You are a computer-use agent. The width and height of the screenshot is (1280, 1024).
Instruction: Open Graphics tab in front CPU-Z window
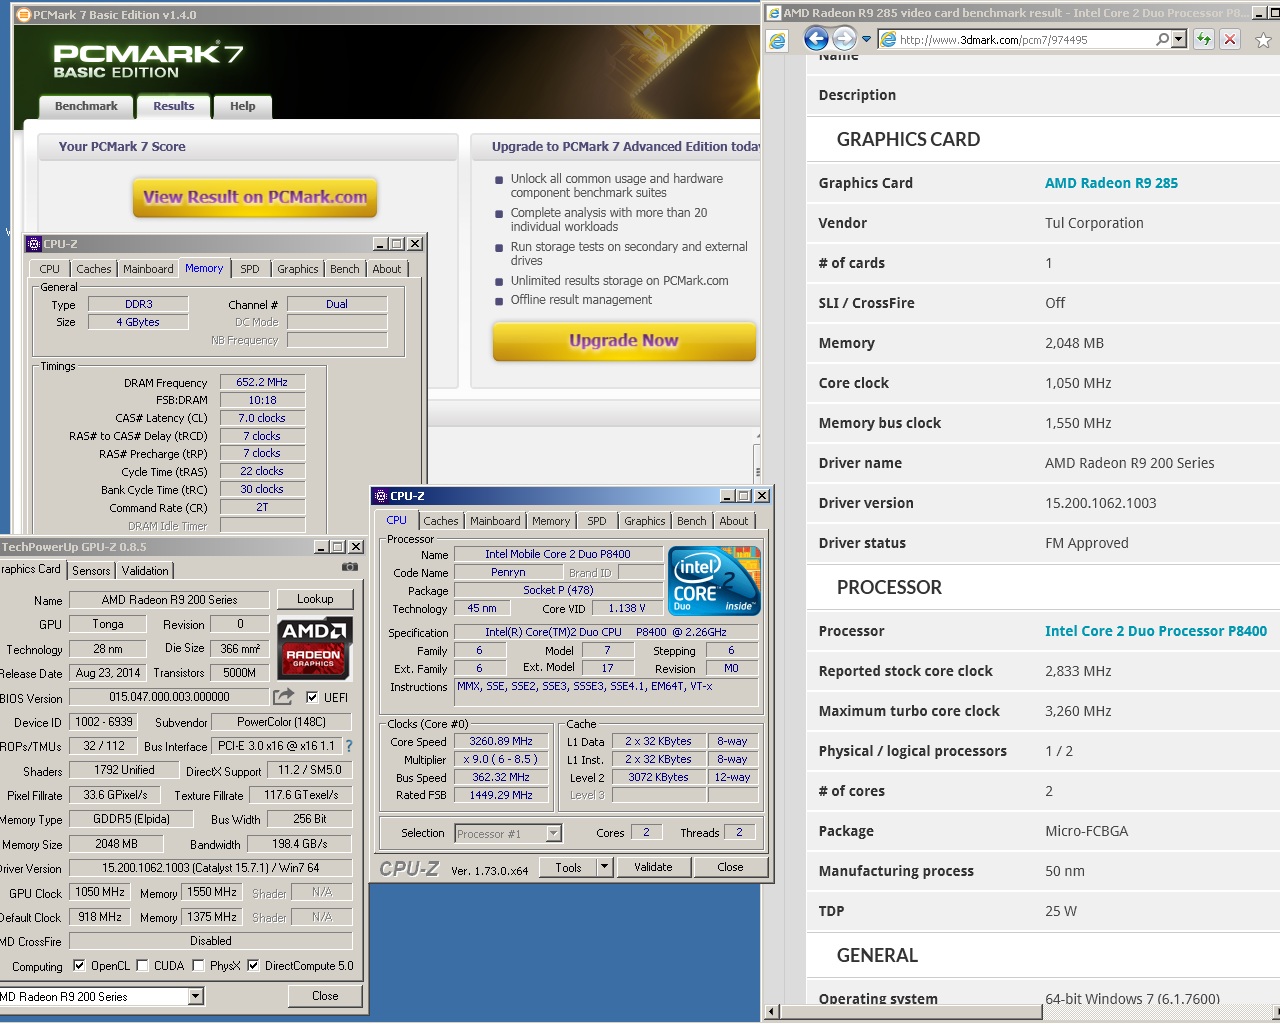[644, 521]
